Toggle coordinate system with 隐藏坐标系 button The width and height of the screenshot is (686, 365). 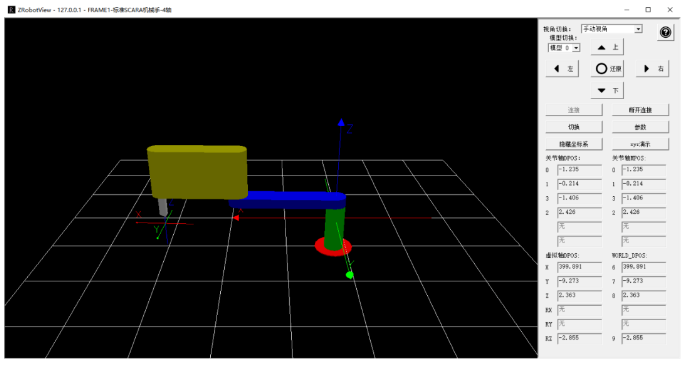coord(574,144)
